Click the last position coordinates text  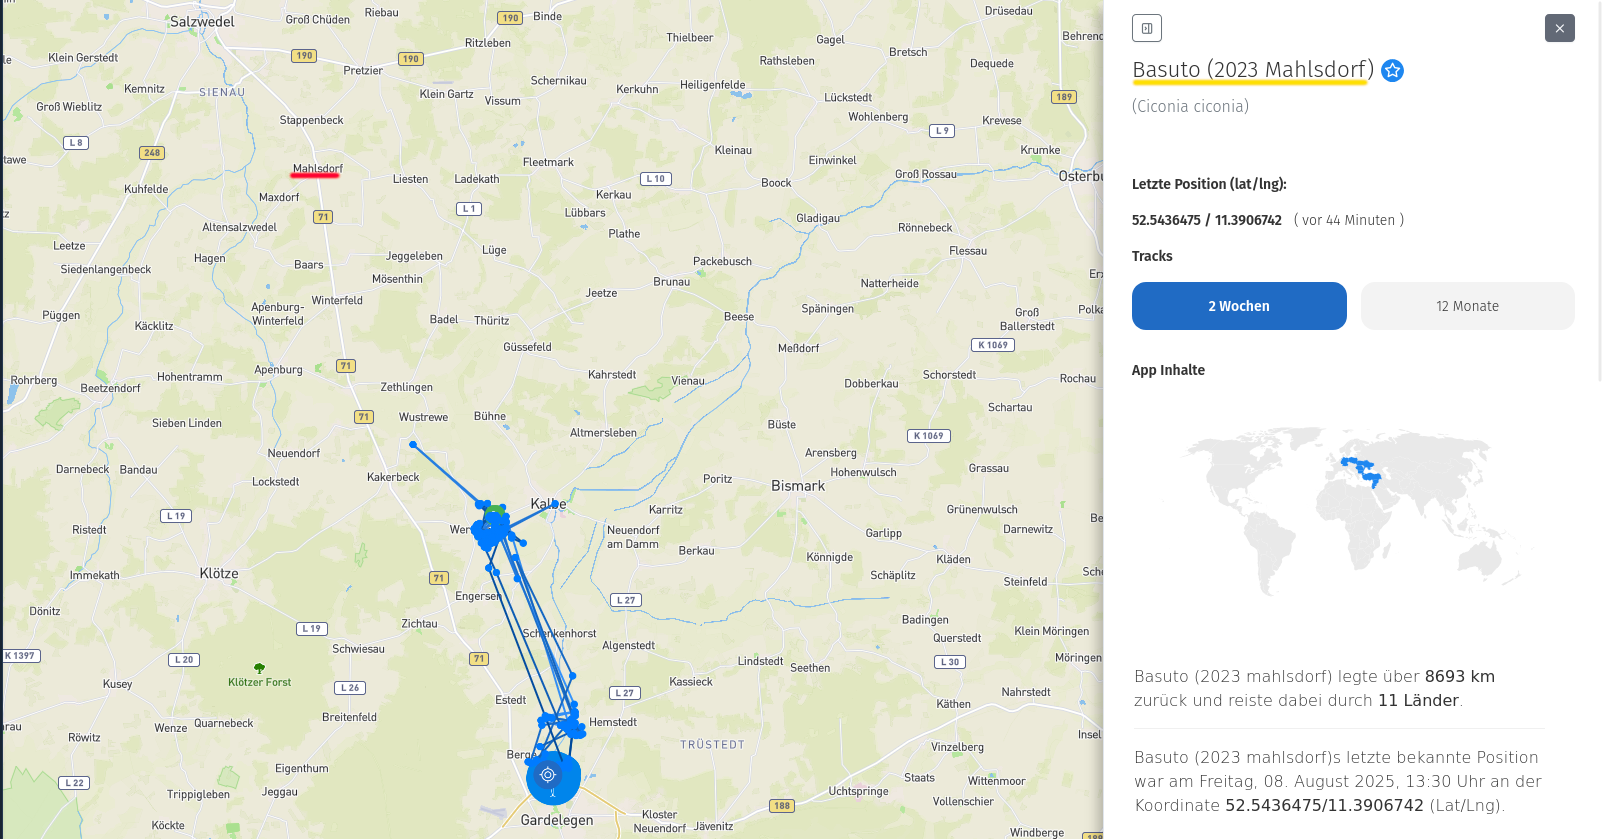tap(1206, 220)
